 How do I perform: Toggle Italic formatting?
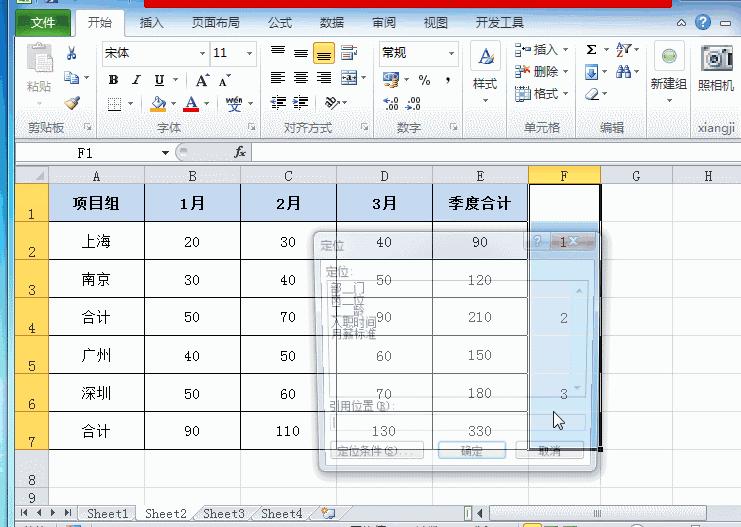tap(136, 80)
